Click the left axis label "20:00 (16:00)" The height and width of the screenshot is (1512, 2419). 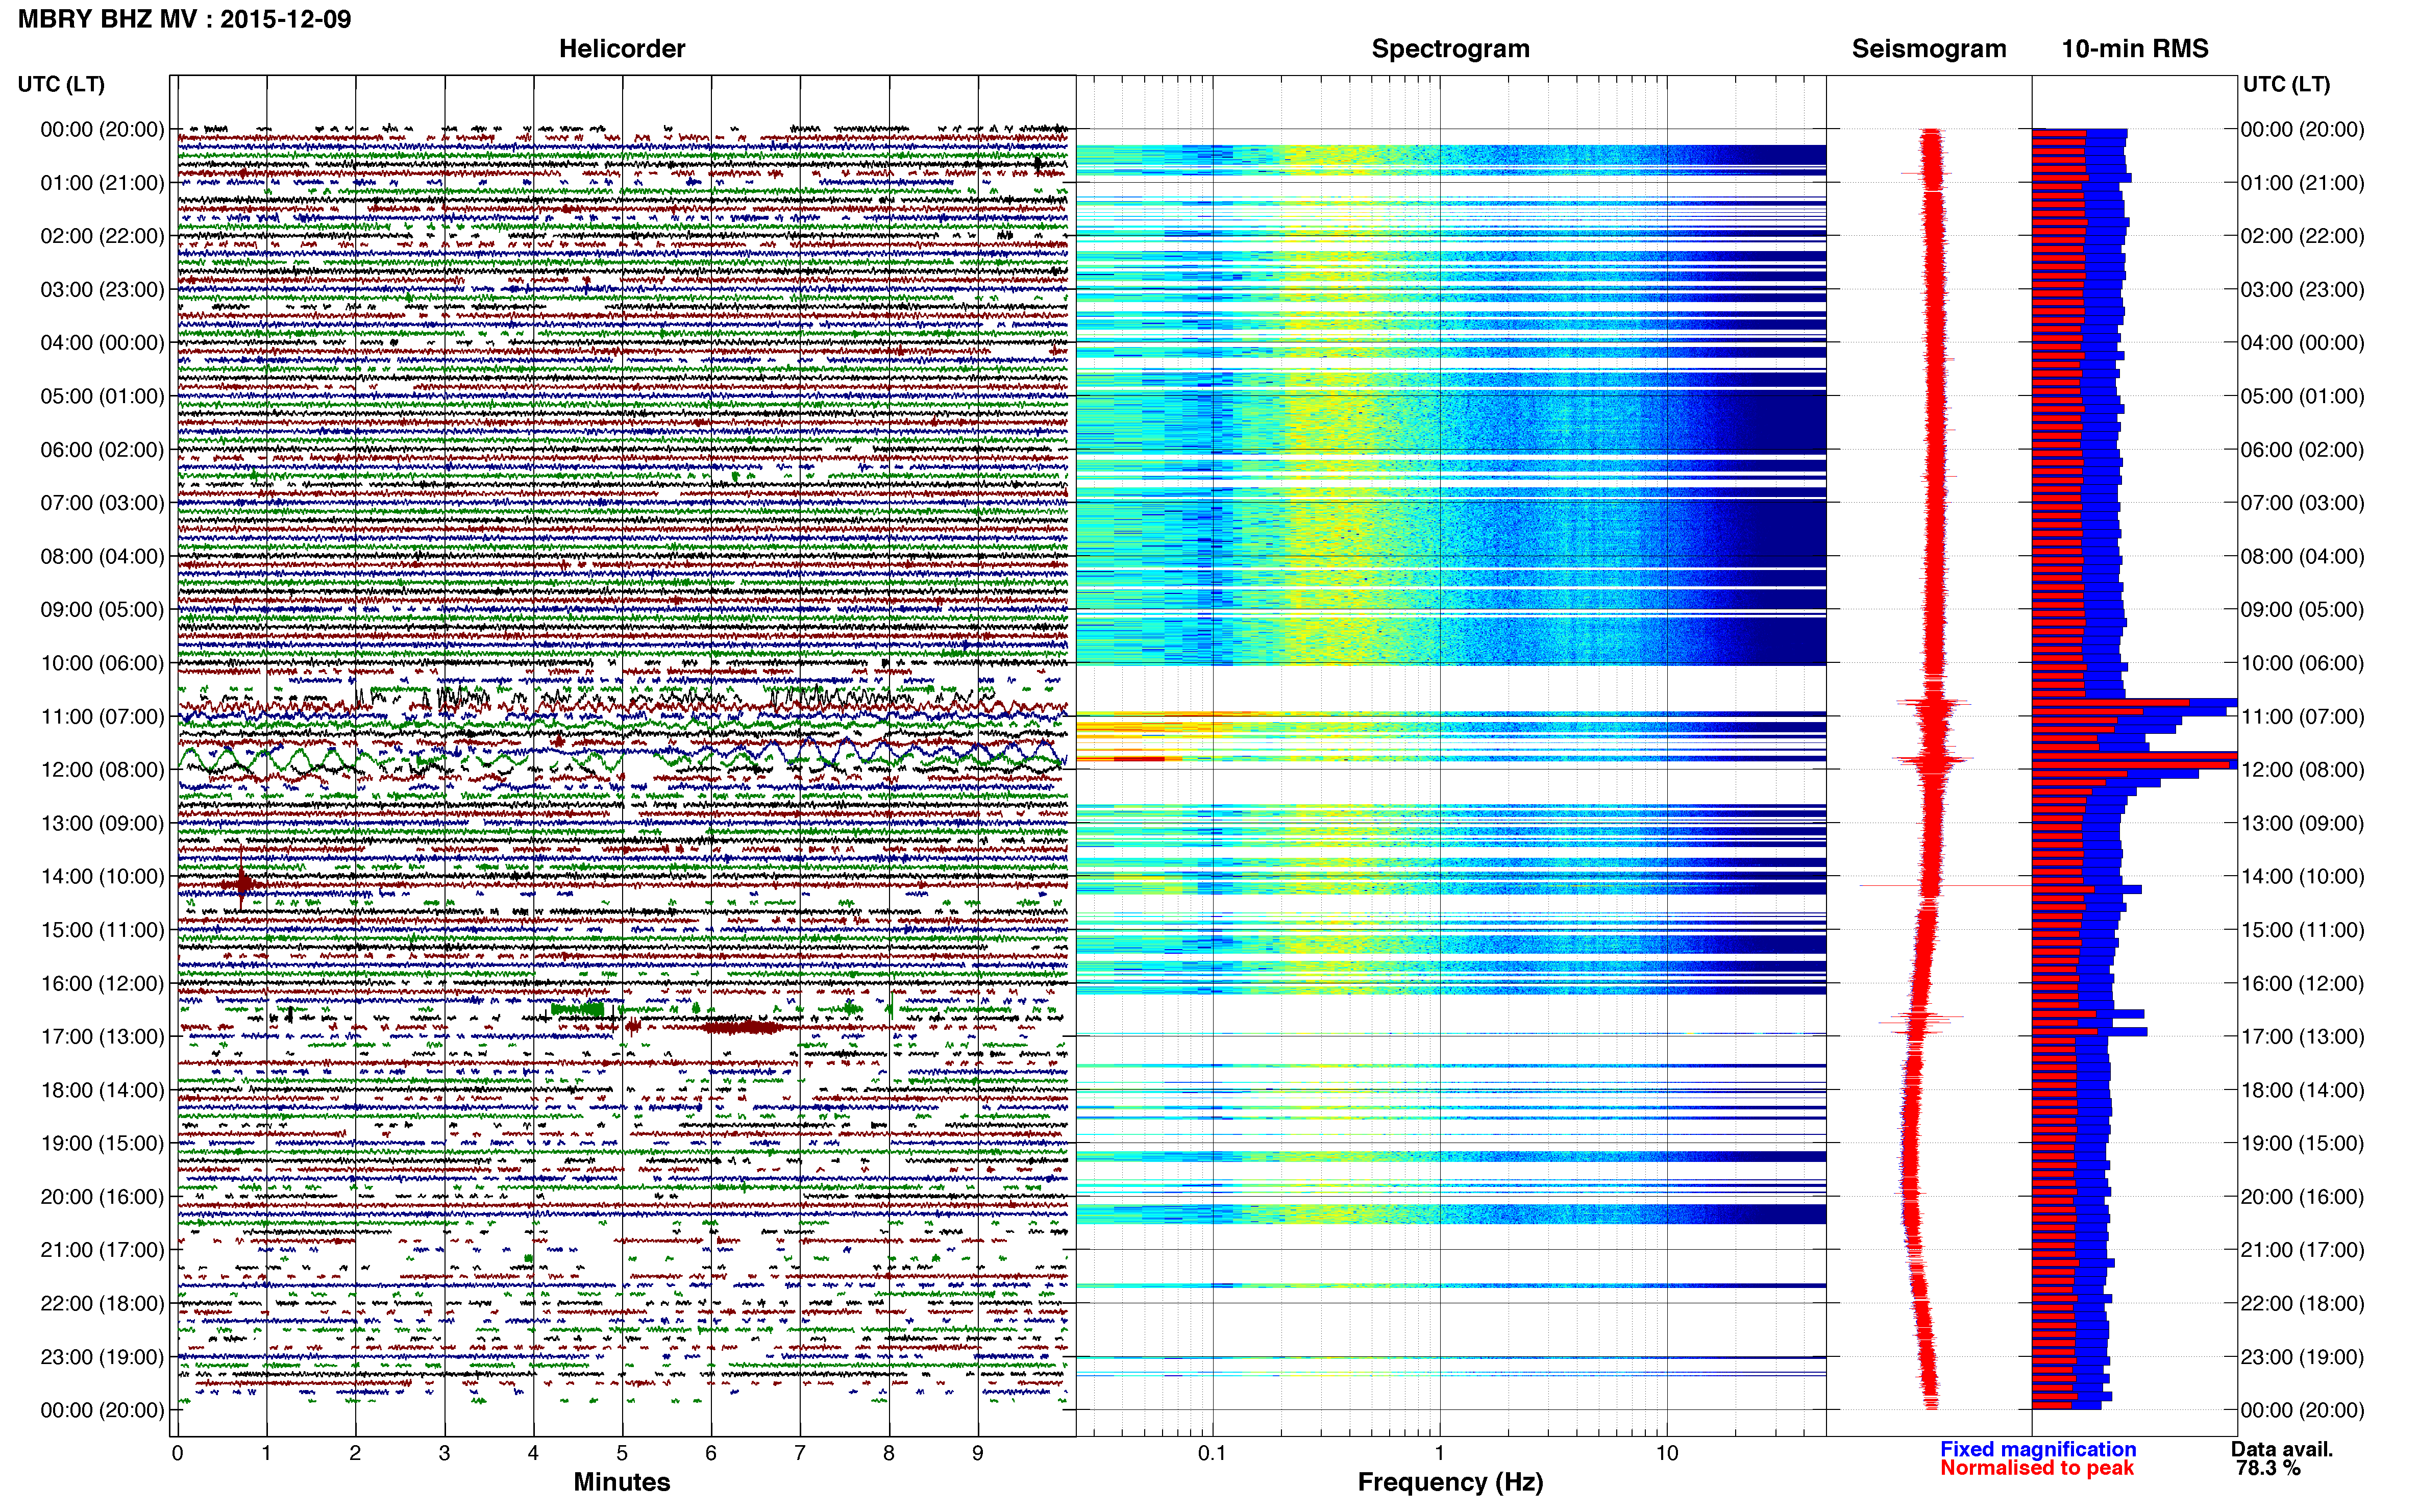coord(102,1197)
